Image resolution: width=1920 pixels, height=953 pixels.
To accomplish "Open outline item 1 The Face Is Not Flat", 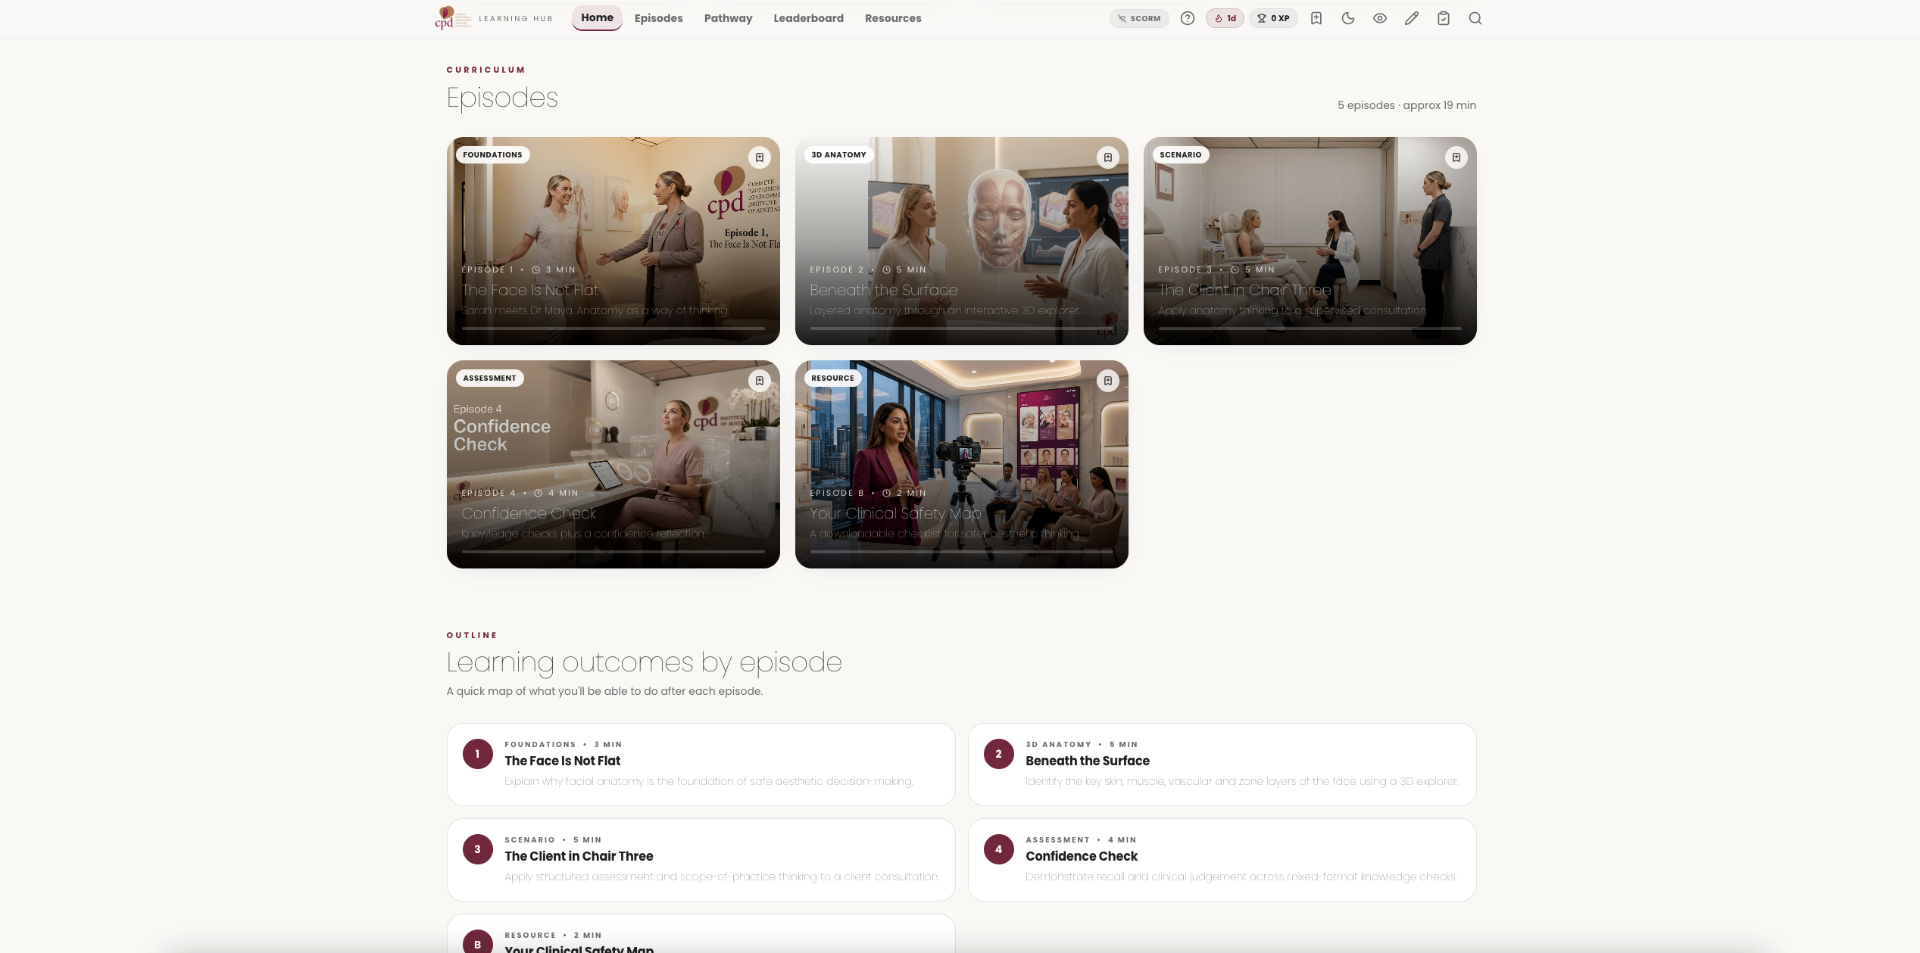I will coord(701,764).
